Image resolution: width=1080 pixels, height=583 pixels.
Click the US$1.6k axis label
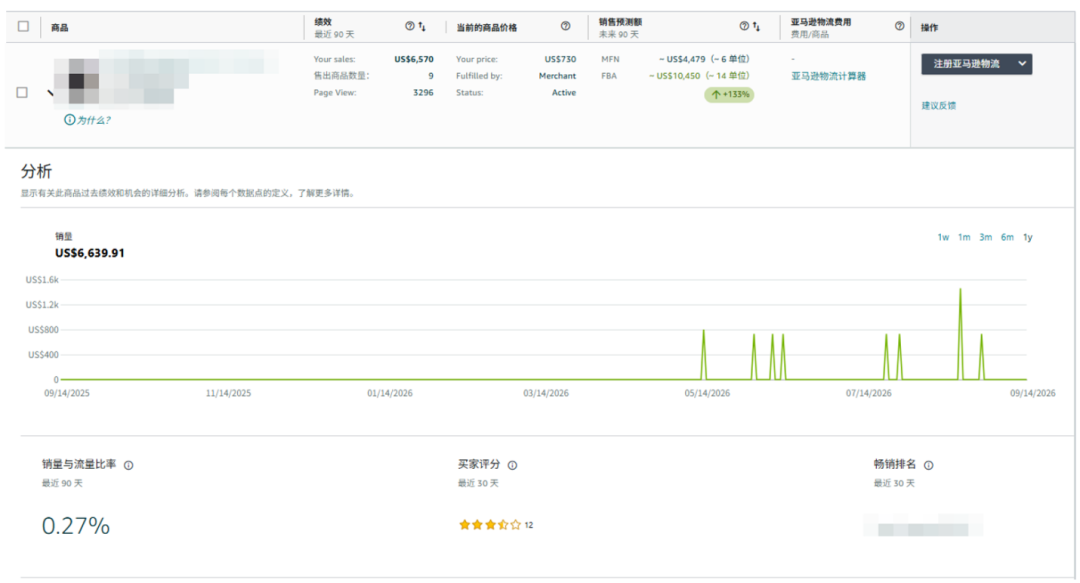(42, 280)
